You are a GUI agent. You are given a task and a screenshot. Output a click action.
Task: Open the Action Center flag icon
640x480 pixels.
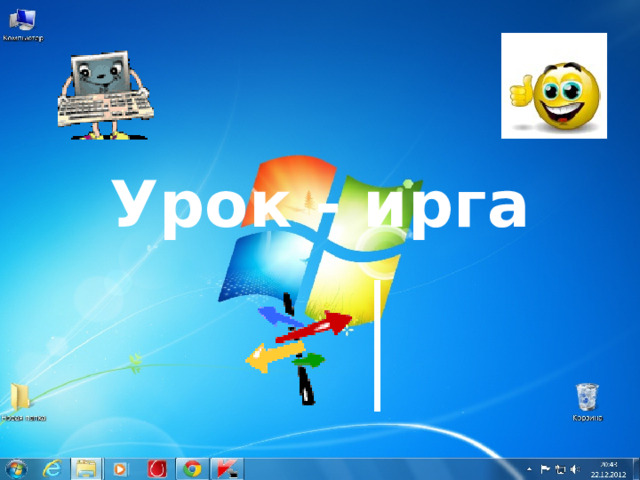coord(545,469)
